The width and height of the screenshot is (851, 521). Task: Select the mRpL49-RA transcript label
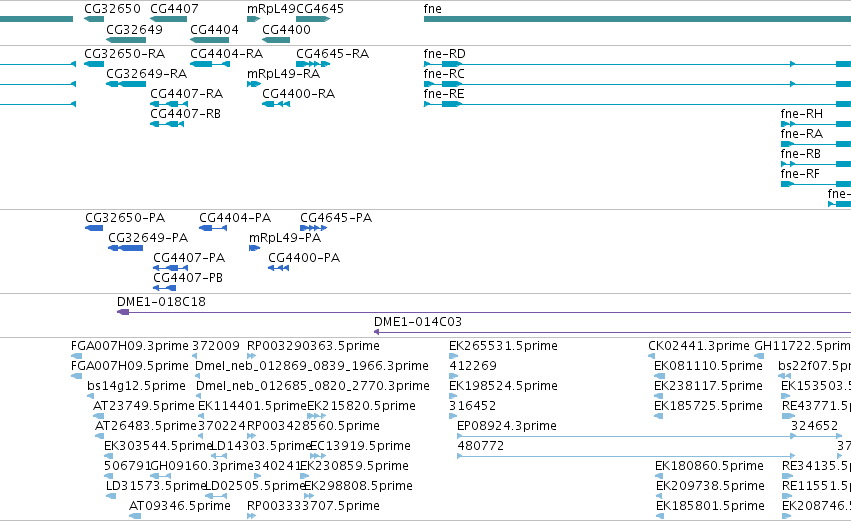click(283, 74)
